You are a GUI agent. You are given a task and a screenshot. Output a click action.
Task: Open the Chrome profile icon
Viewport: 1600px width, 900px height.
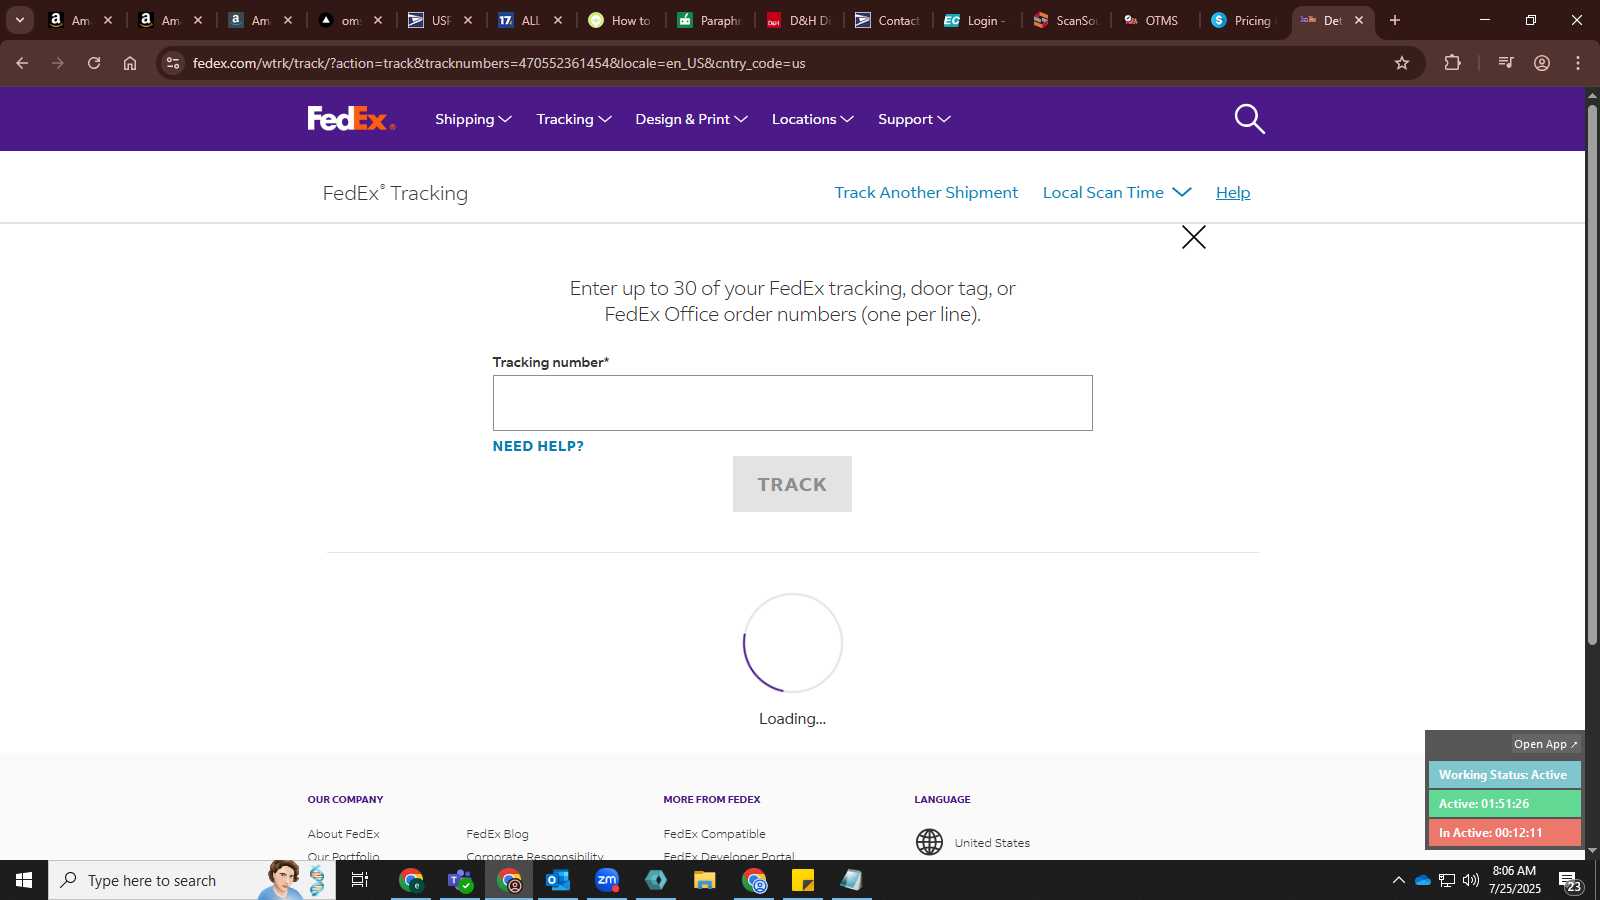1542,63
